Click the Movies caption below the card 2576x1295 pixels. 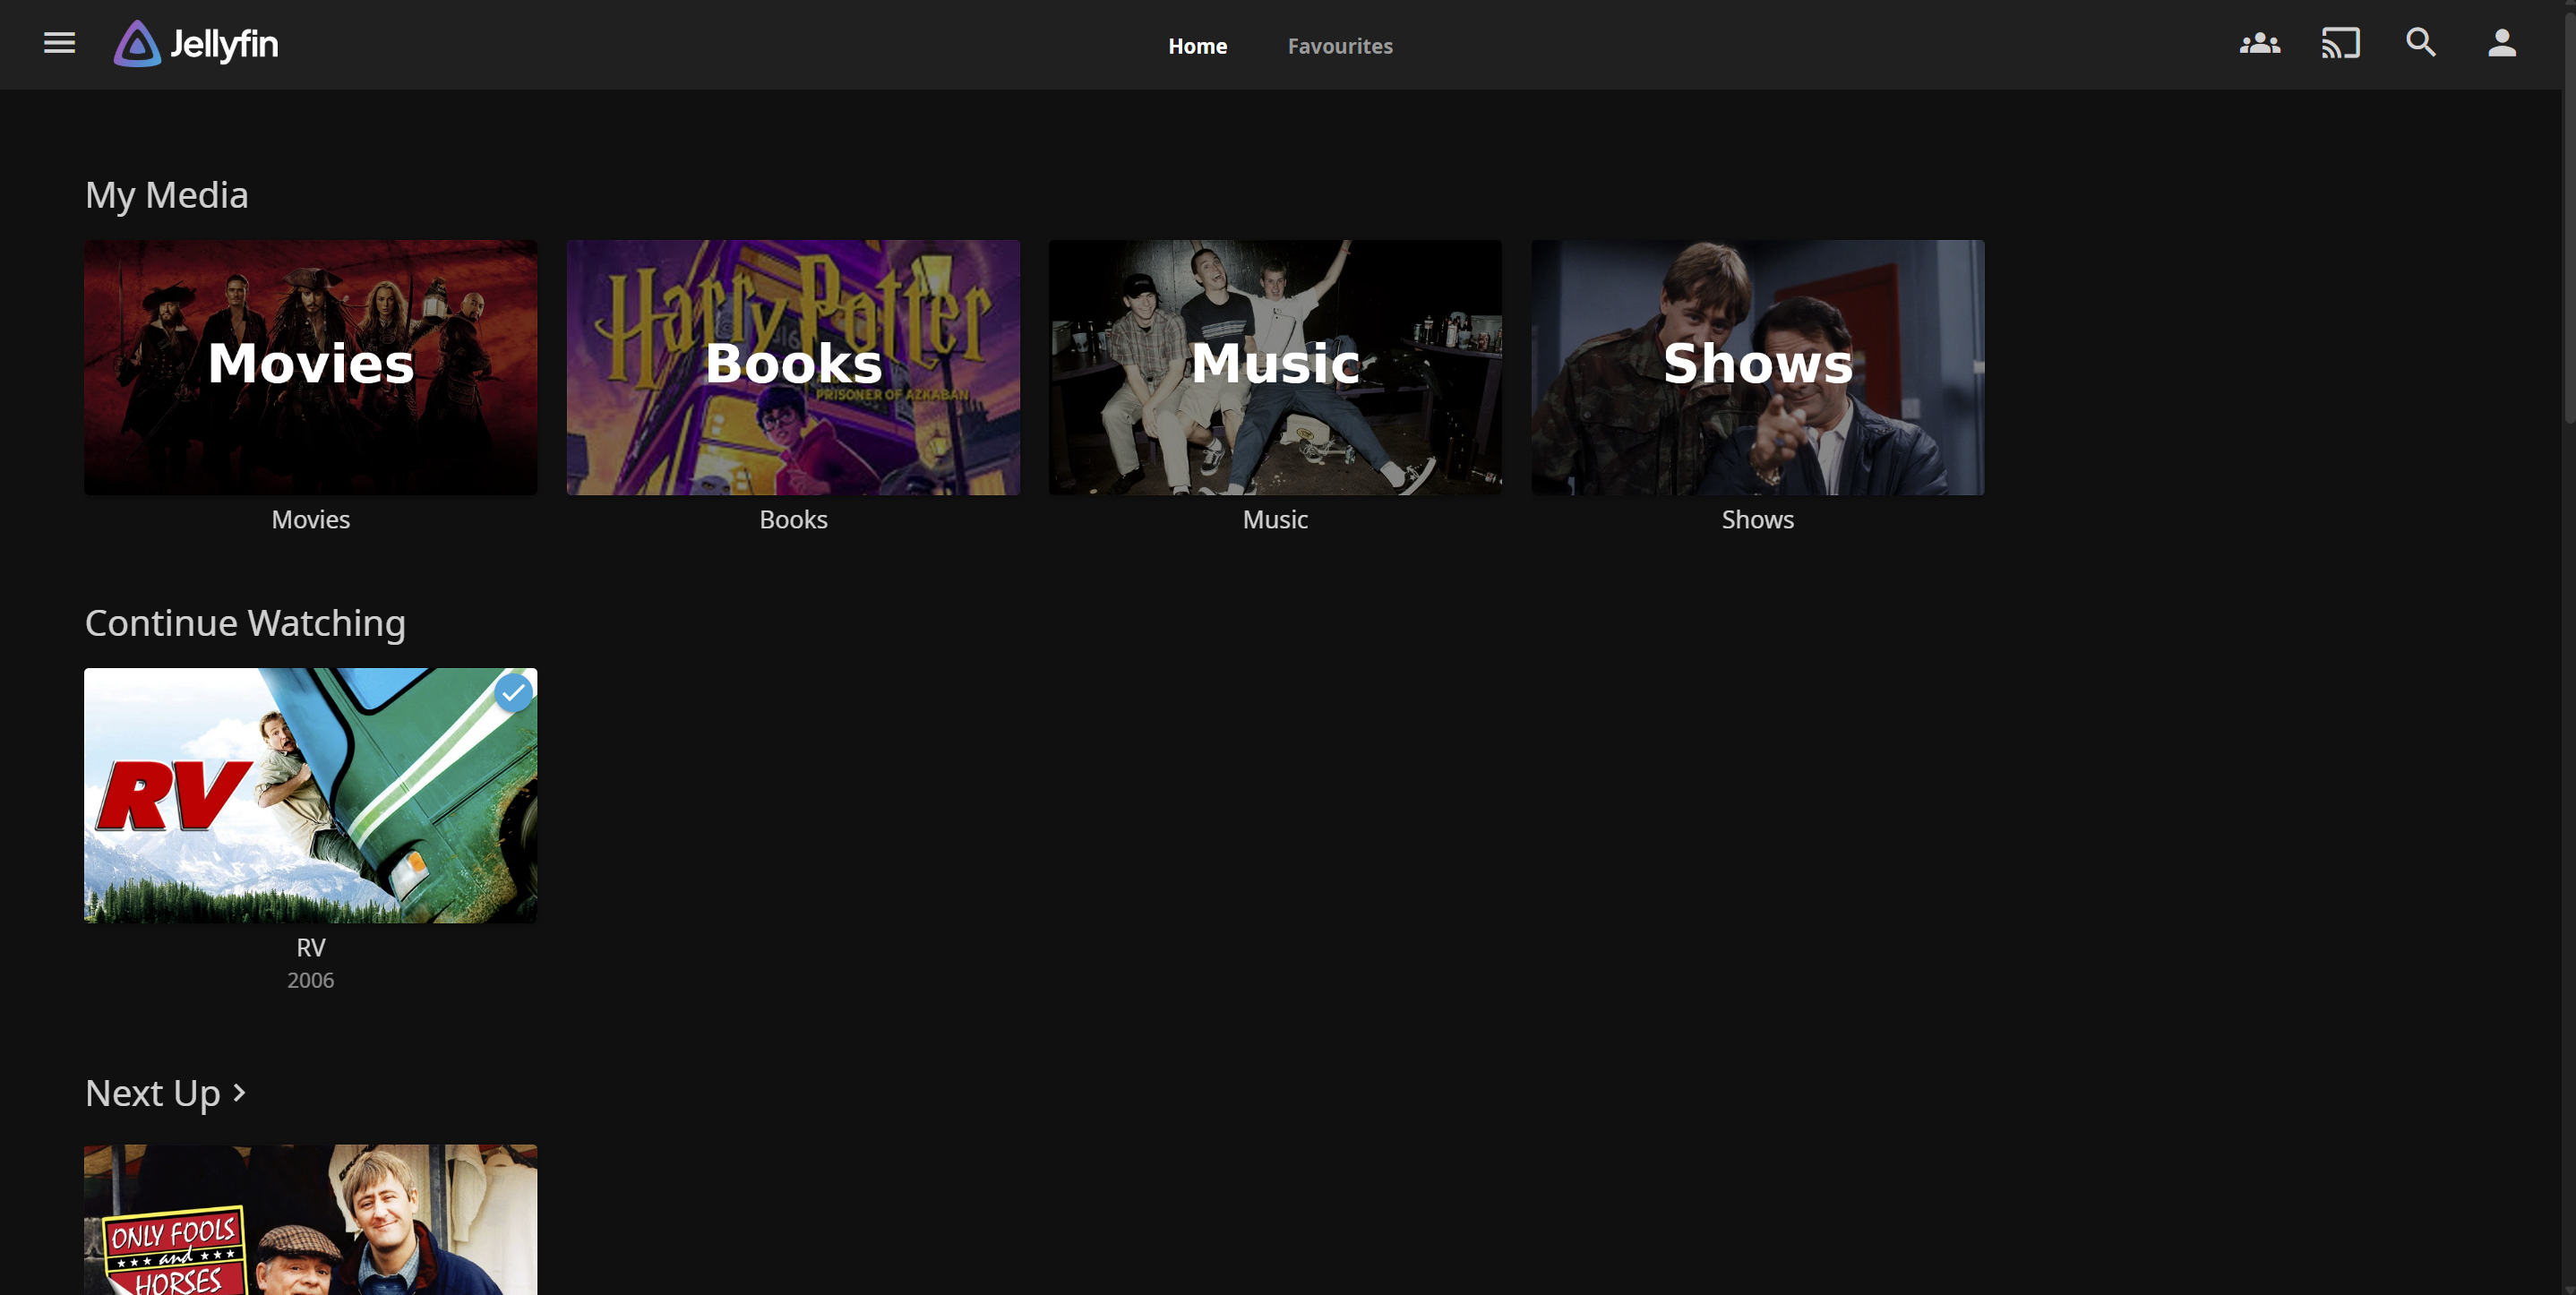310,519
